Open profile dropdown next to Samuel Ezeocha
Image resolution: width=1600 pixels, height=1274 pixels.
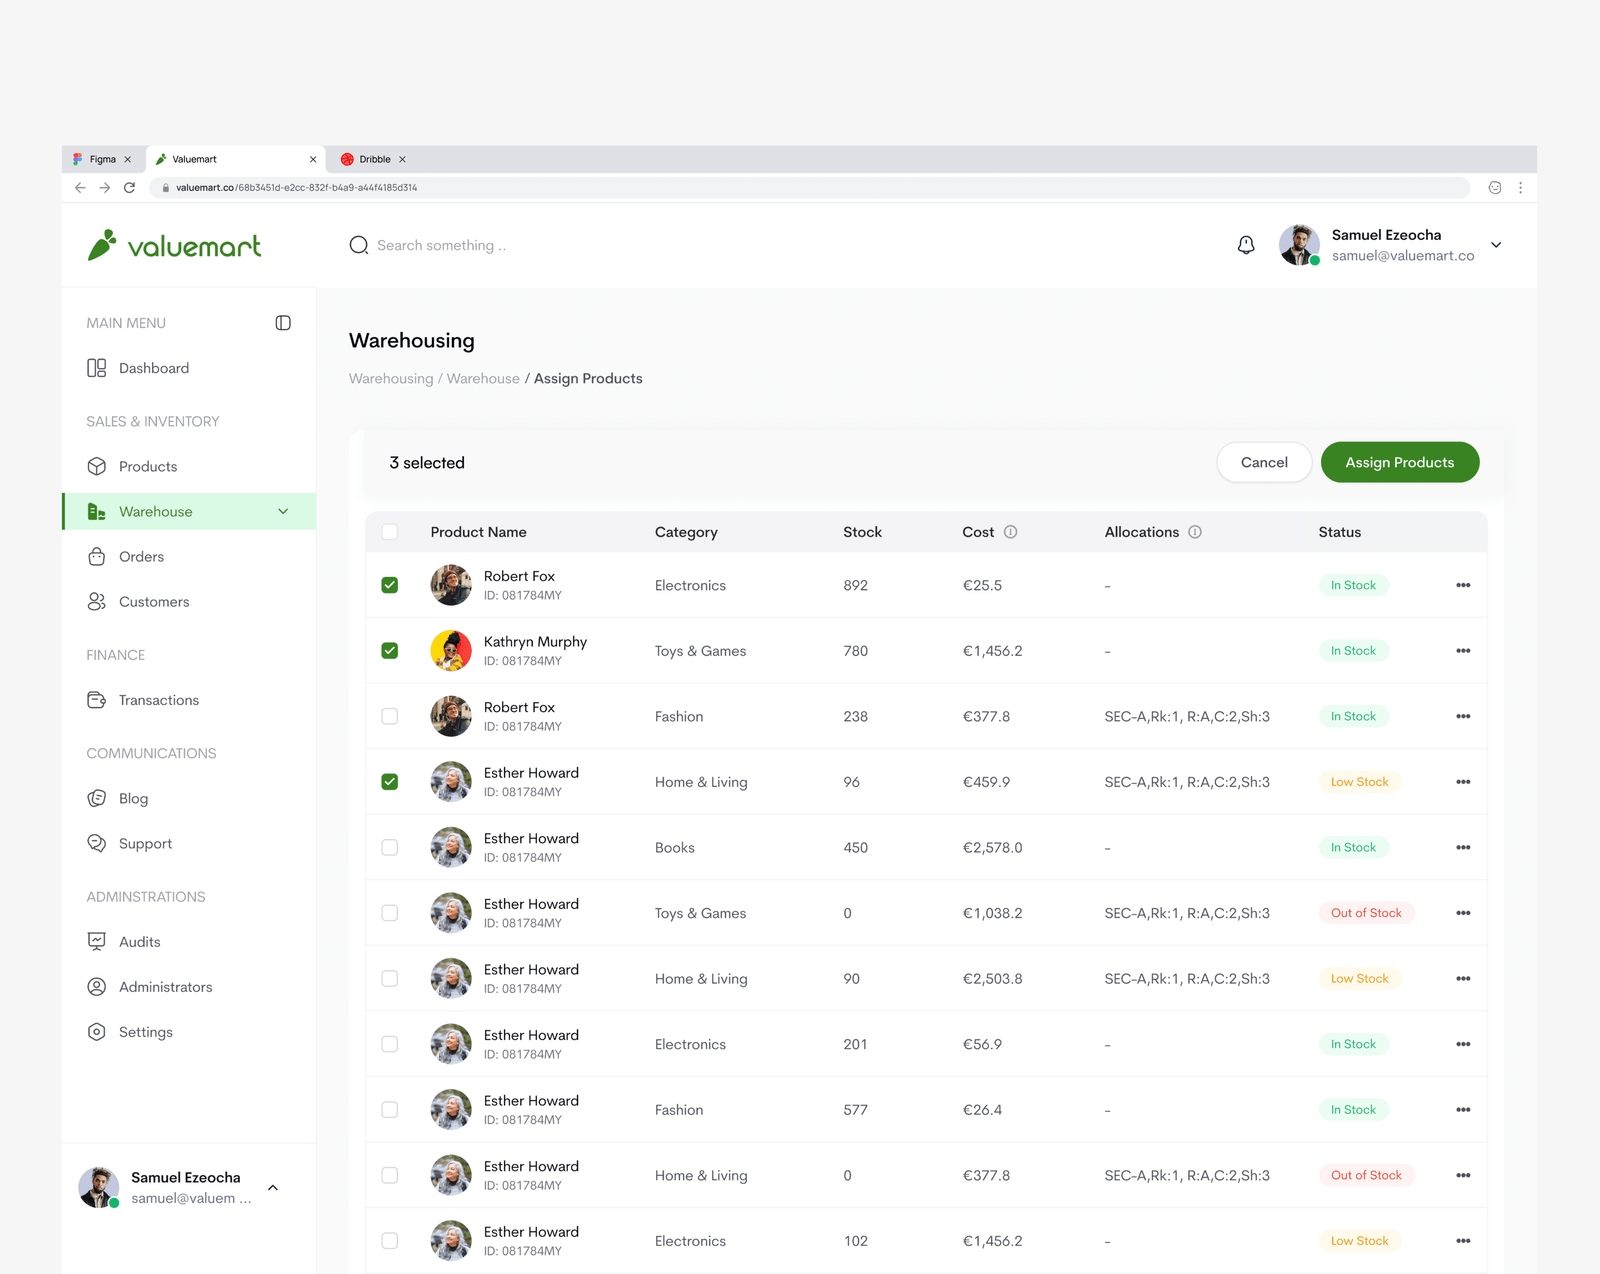[x=1496, y=245]
